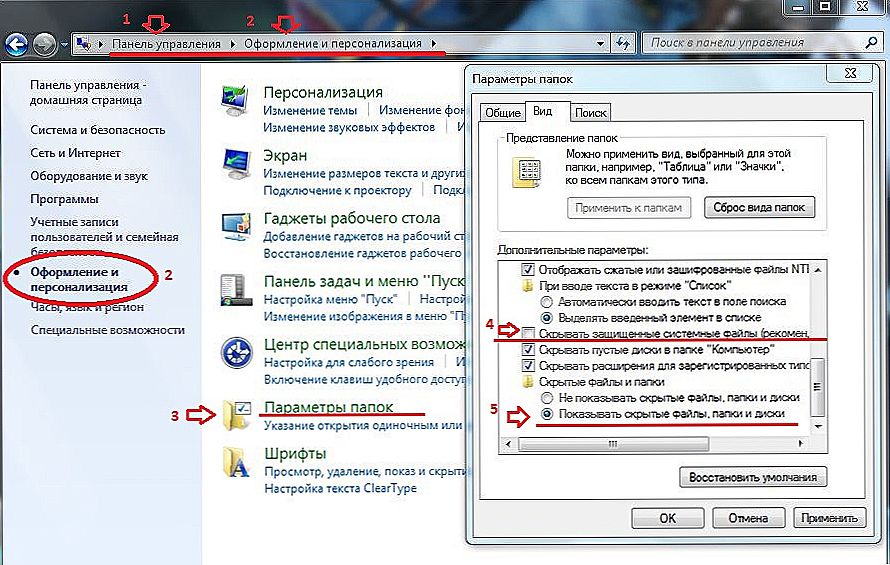
Task: Click the search magnifier icon
Action: point(871,43)
